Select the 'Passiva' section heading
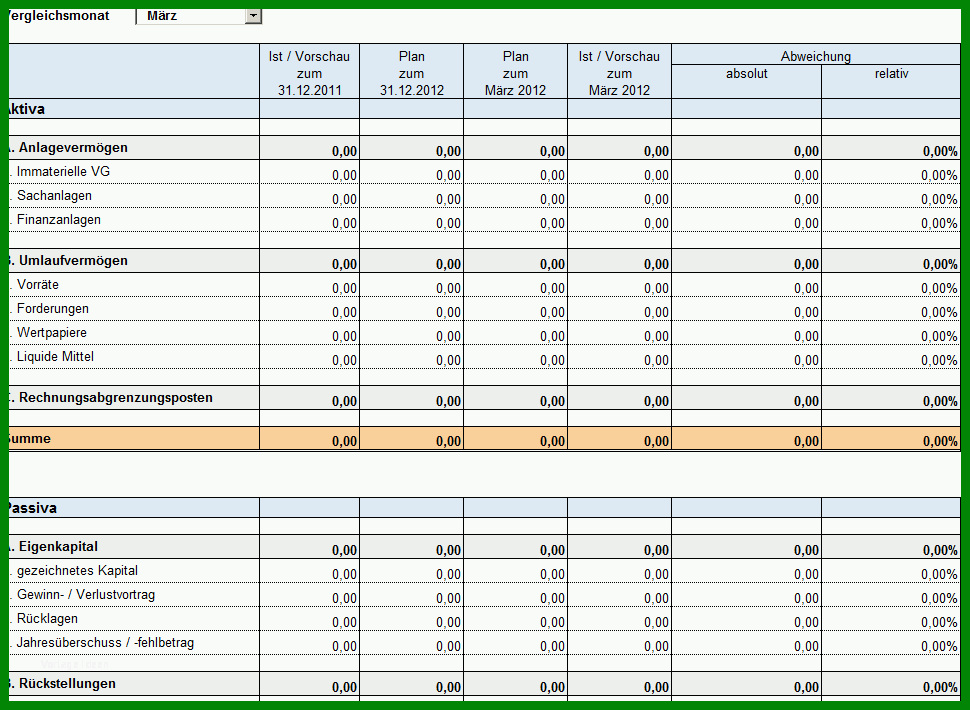 click(32, 508)
